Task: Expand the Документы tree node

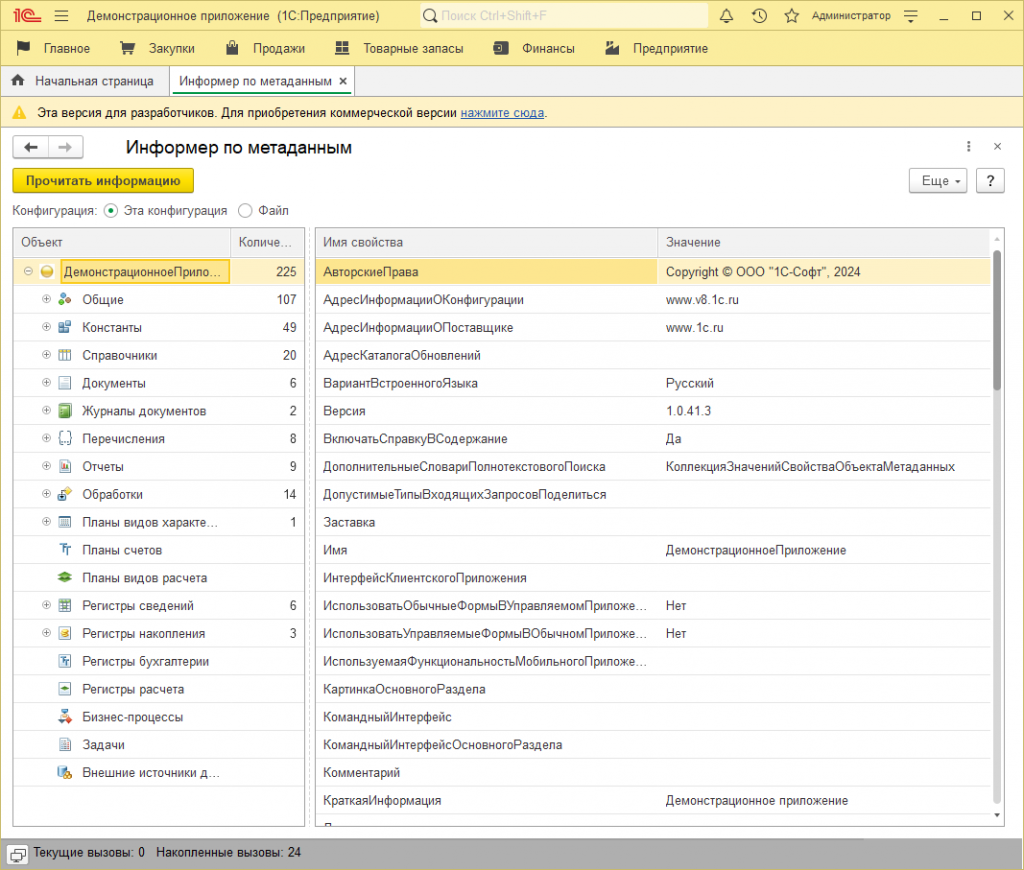Action: (x=46, y=383)
